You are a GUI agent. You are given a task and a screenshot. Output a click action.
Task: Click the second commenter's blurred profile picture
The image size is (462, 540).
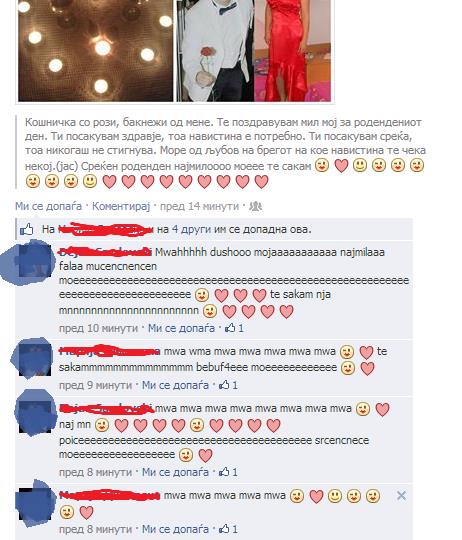tap(32, 357)
